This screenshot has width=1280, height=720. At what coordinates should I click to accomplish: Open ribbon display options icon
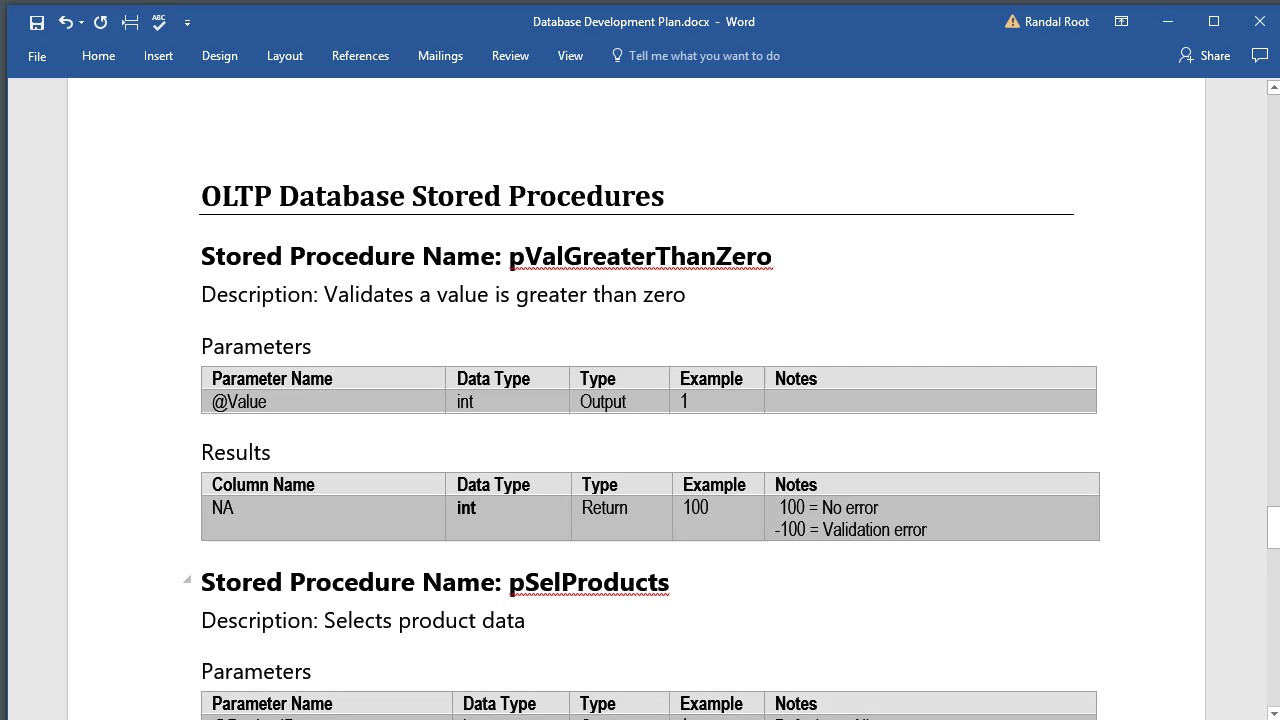pyautogui.click(x=1122, y=22)
